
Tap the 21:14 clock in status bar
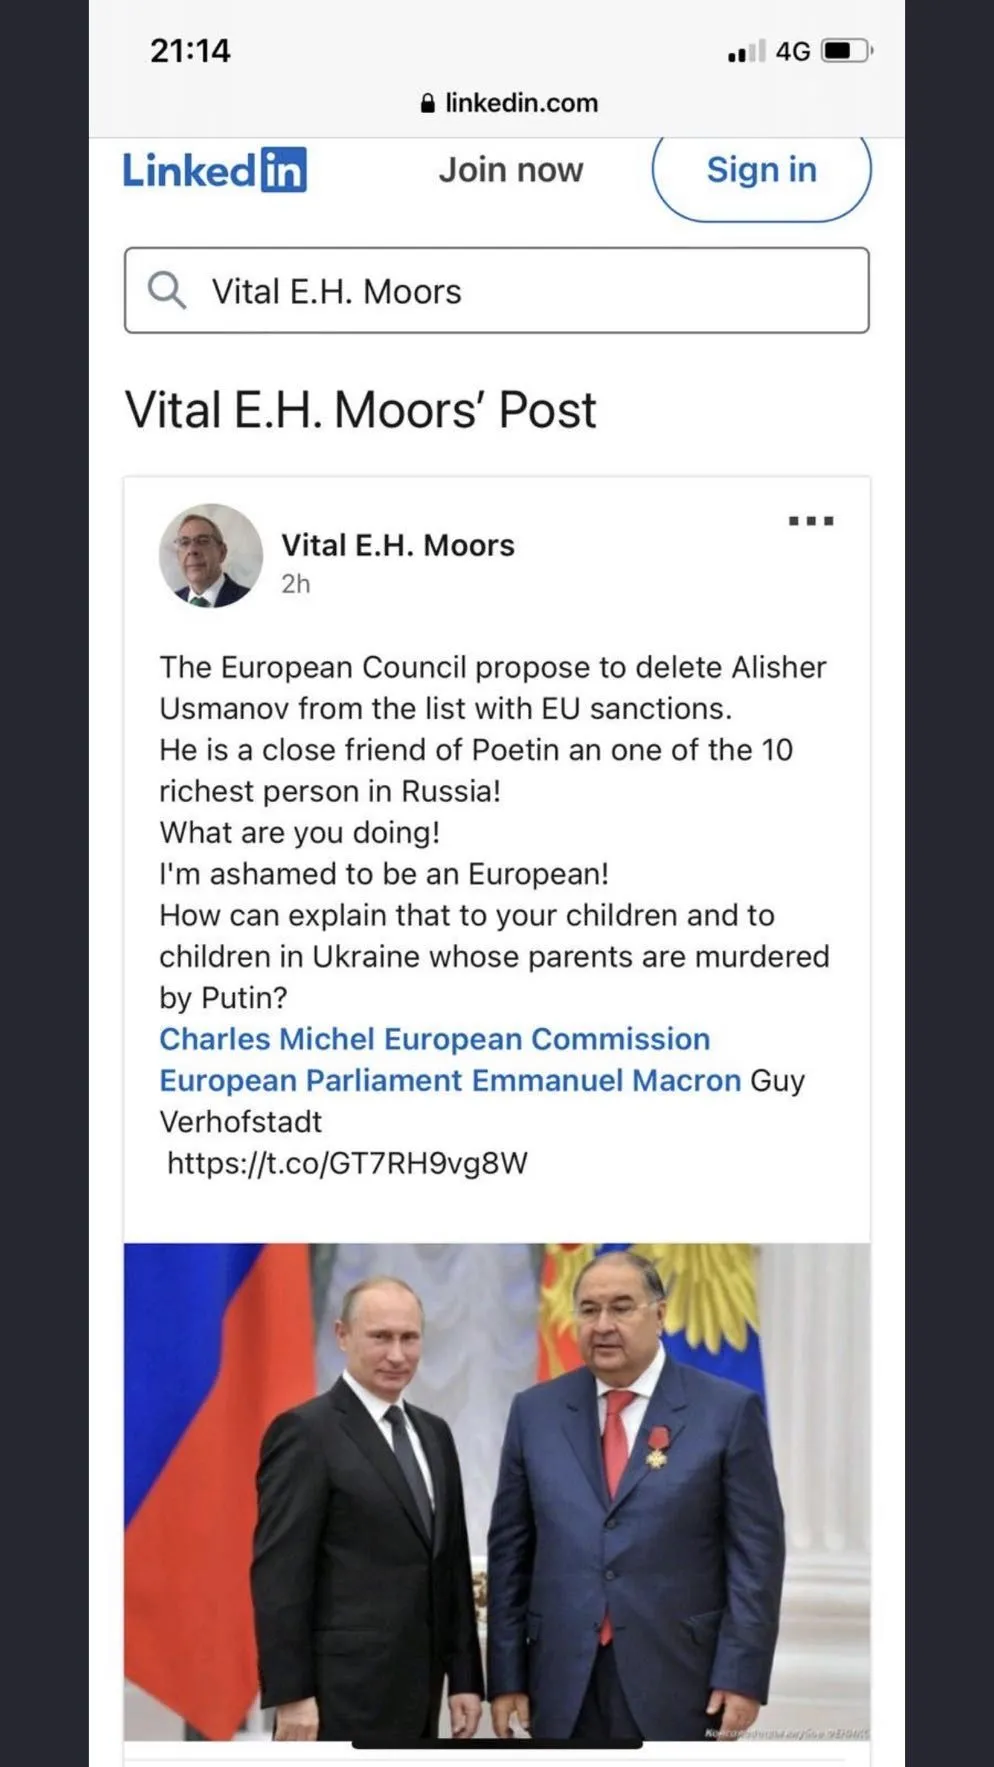pos(190,51)
